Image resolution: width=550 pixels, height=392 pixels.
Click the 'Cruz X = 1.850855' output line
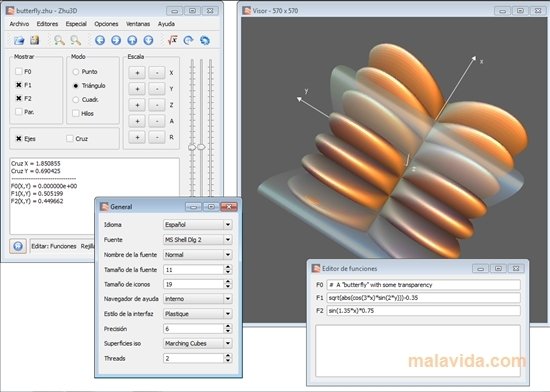coord(36,163)
